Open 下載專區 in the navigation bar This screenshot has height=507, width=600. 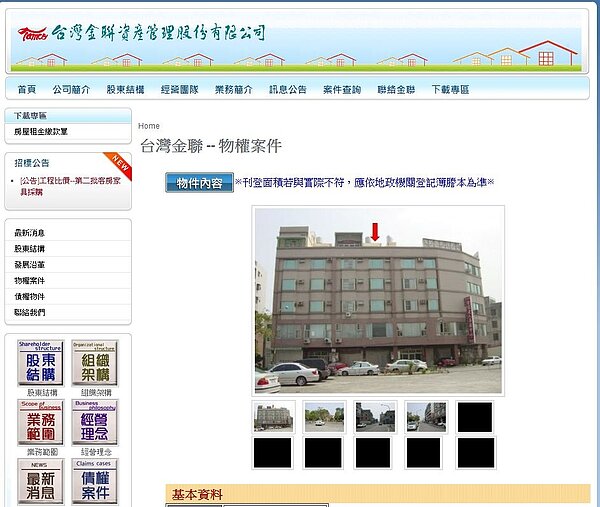(450, 90)
